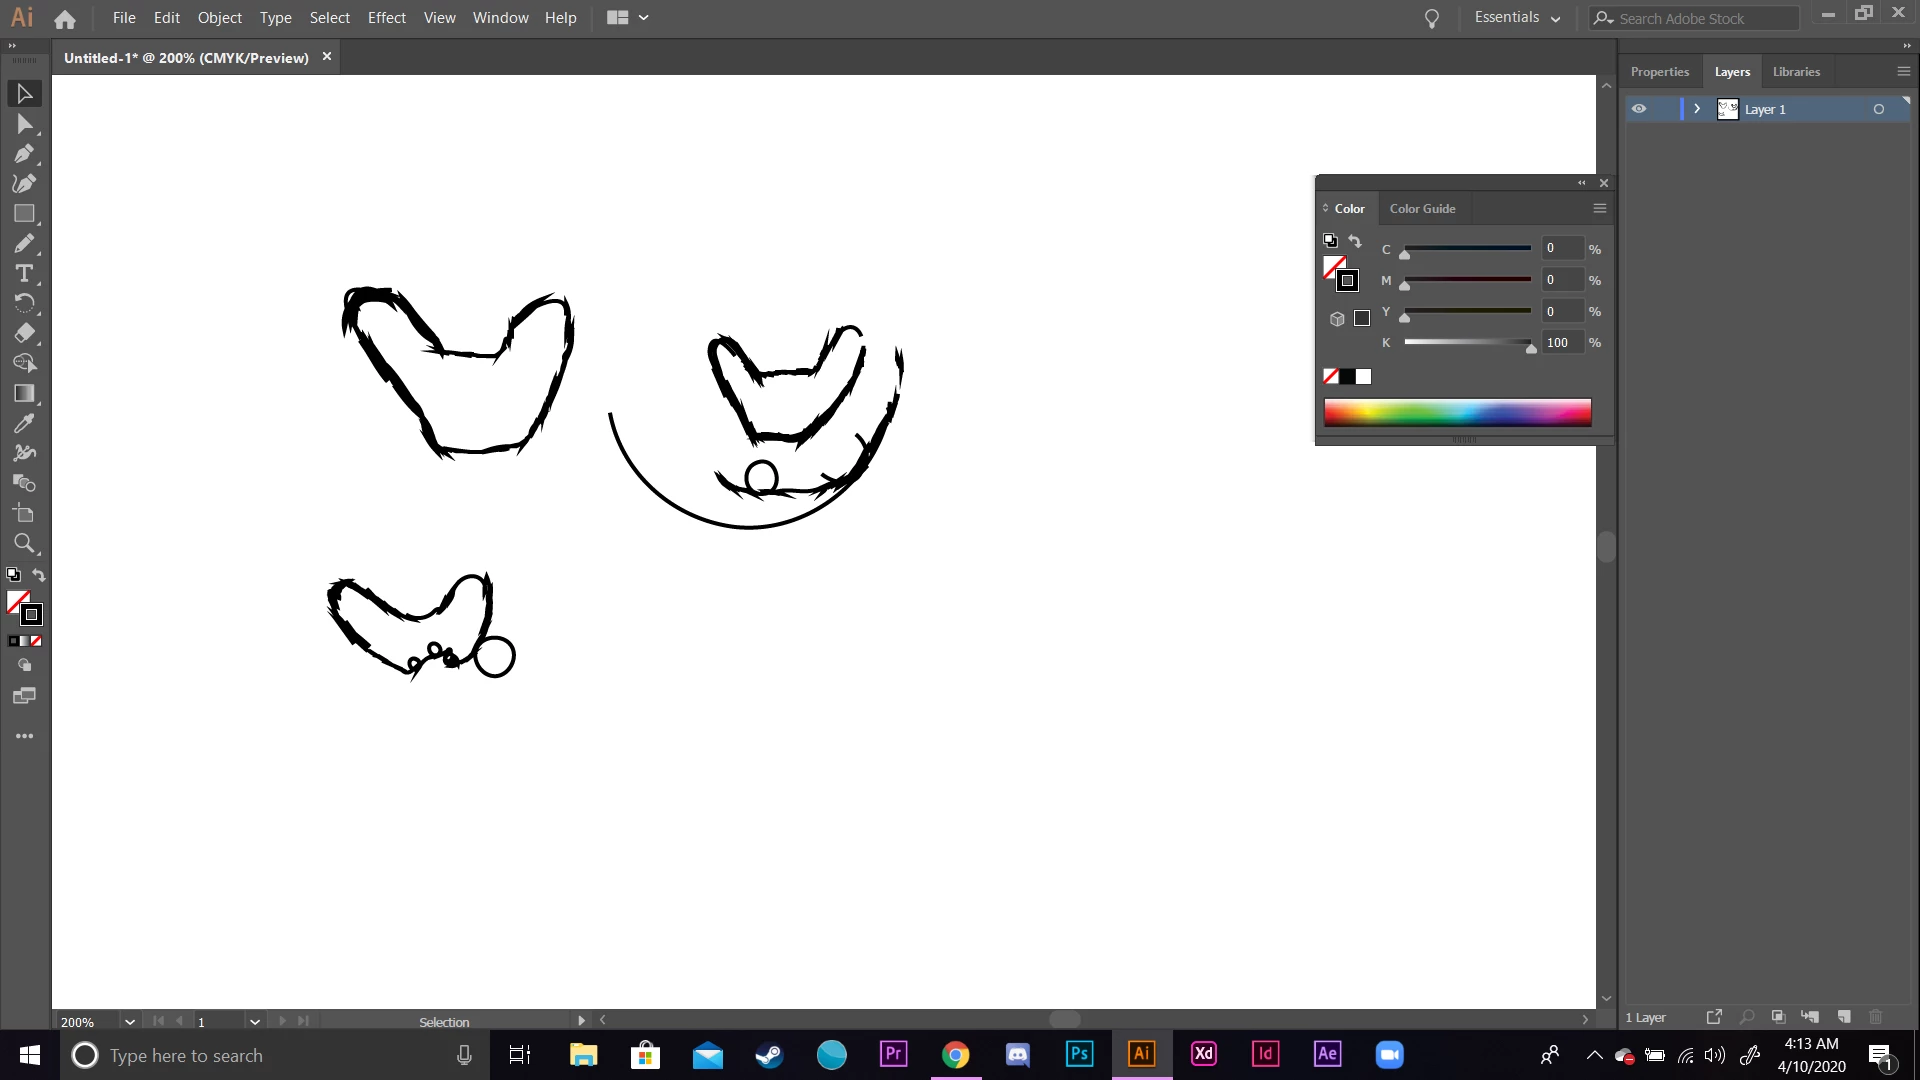Hide Layer 1 with eye icon
This screenshot has height=1080, width=1920.
[1639, 109]
